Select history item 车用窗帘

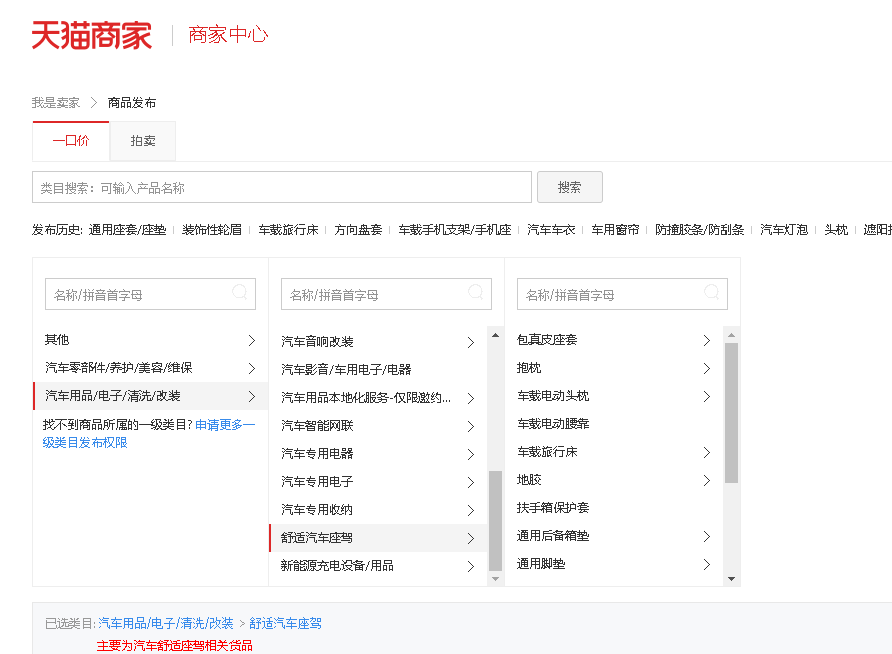(x=615, y=230)
